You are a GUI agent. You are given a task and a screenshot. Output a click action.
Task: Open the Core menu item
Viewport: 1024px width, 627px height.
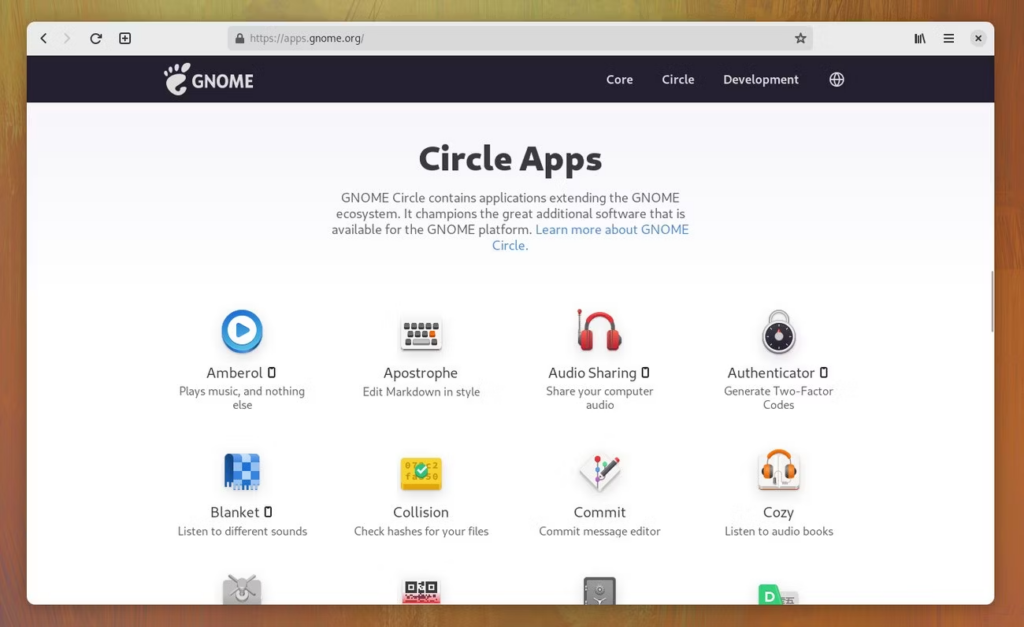(619, 80)
